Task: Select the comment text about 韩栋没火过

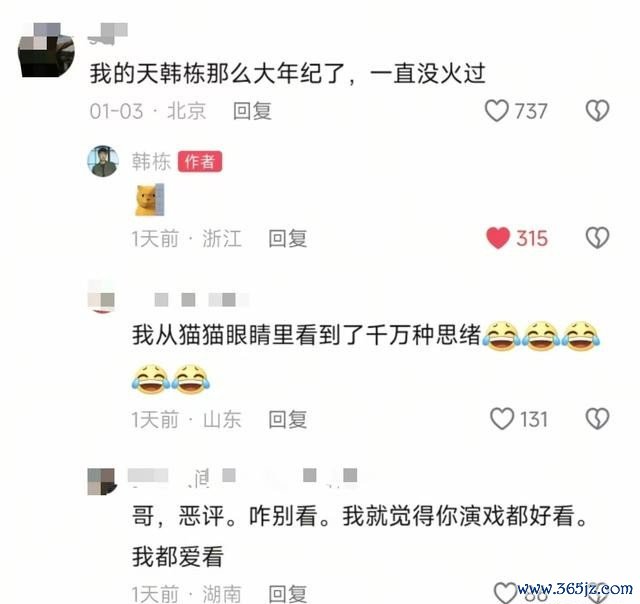Action: coord(287,74)
